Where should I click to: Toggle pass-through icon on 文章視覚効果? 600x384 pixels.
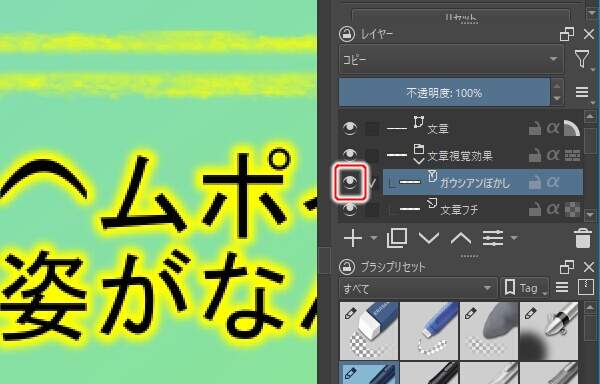click(x=572, y=155)
